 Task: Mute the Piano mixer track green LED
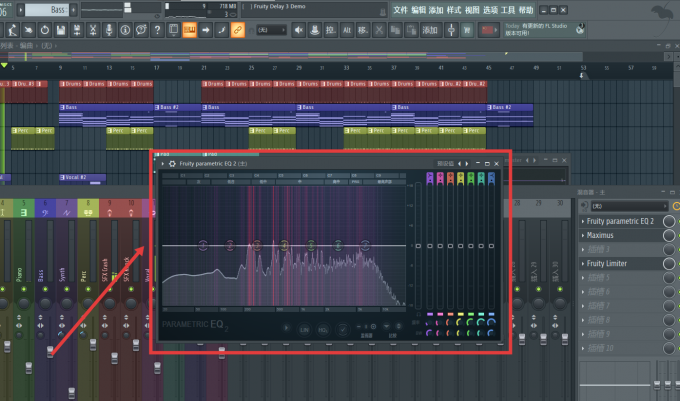[x=24, y=289]
